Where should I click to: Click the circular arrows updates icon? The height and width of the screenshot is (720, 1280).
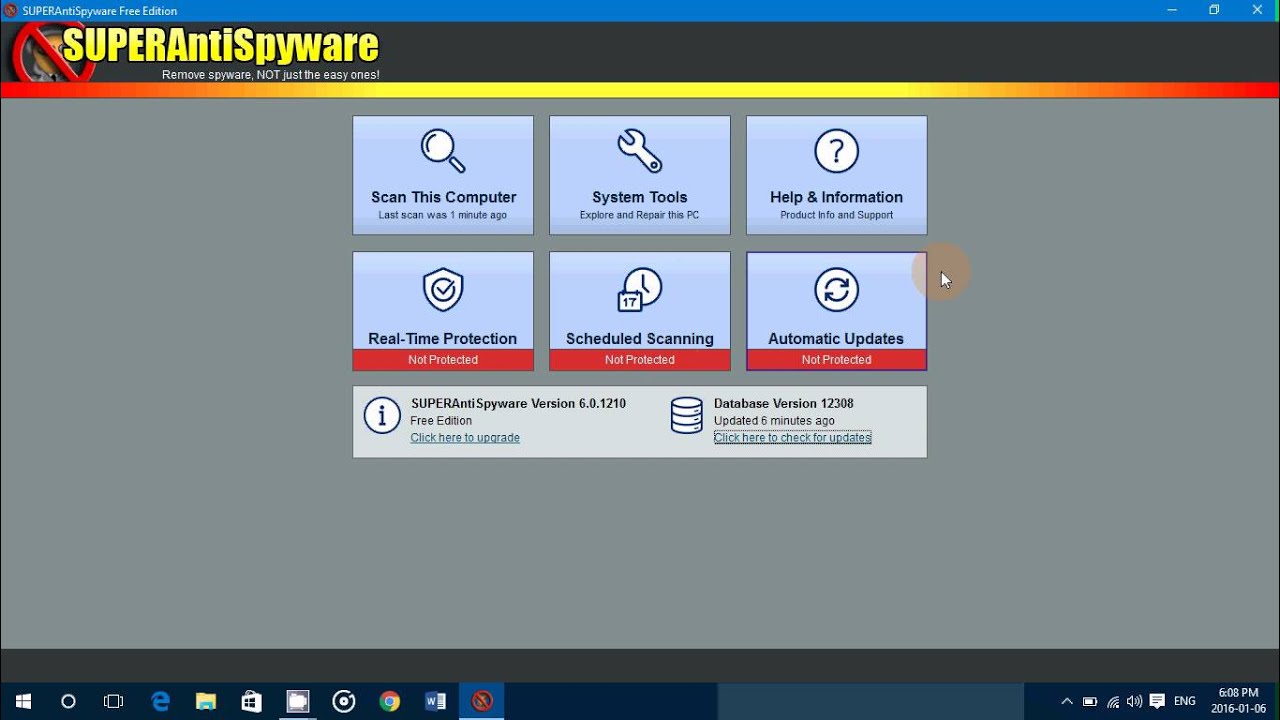point(837,290)
